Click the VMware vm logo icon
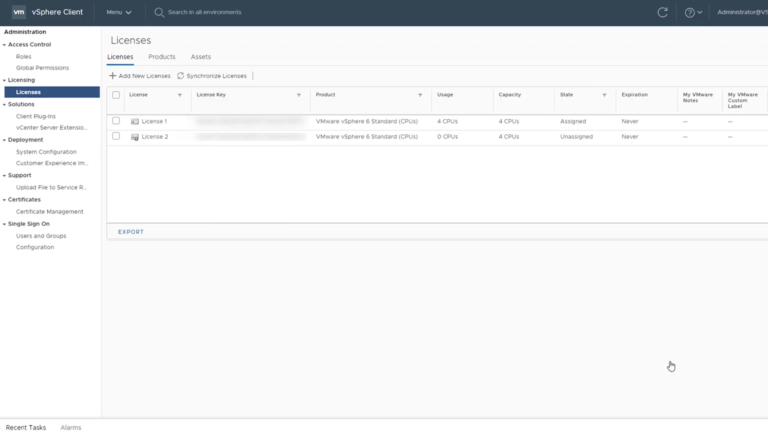The image size is (768, 432). (x=19, y=12)
